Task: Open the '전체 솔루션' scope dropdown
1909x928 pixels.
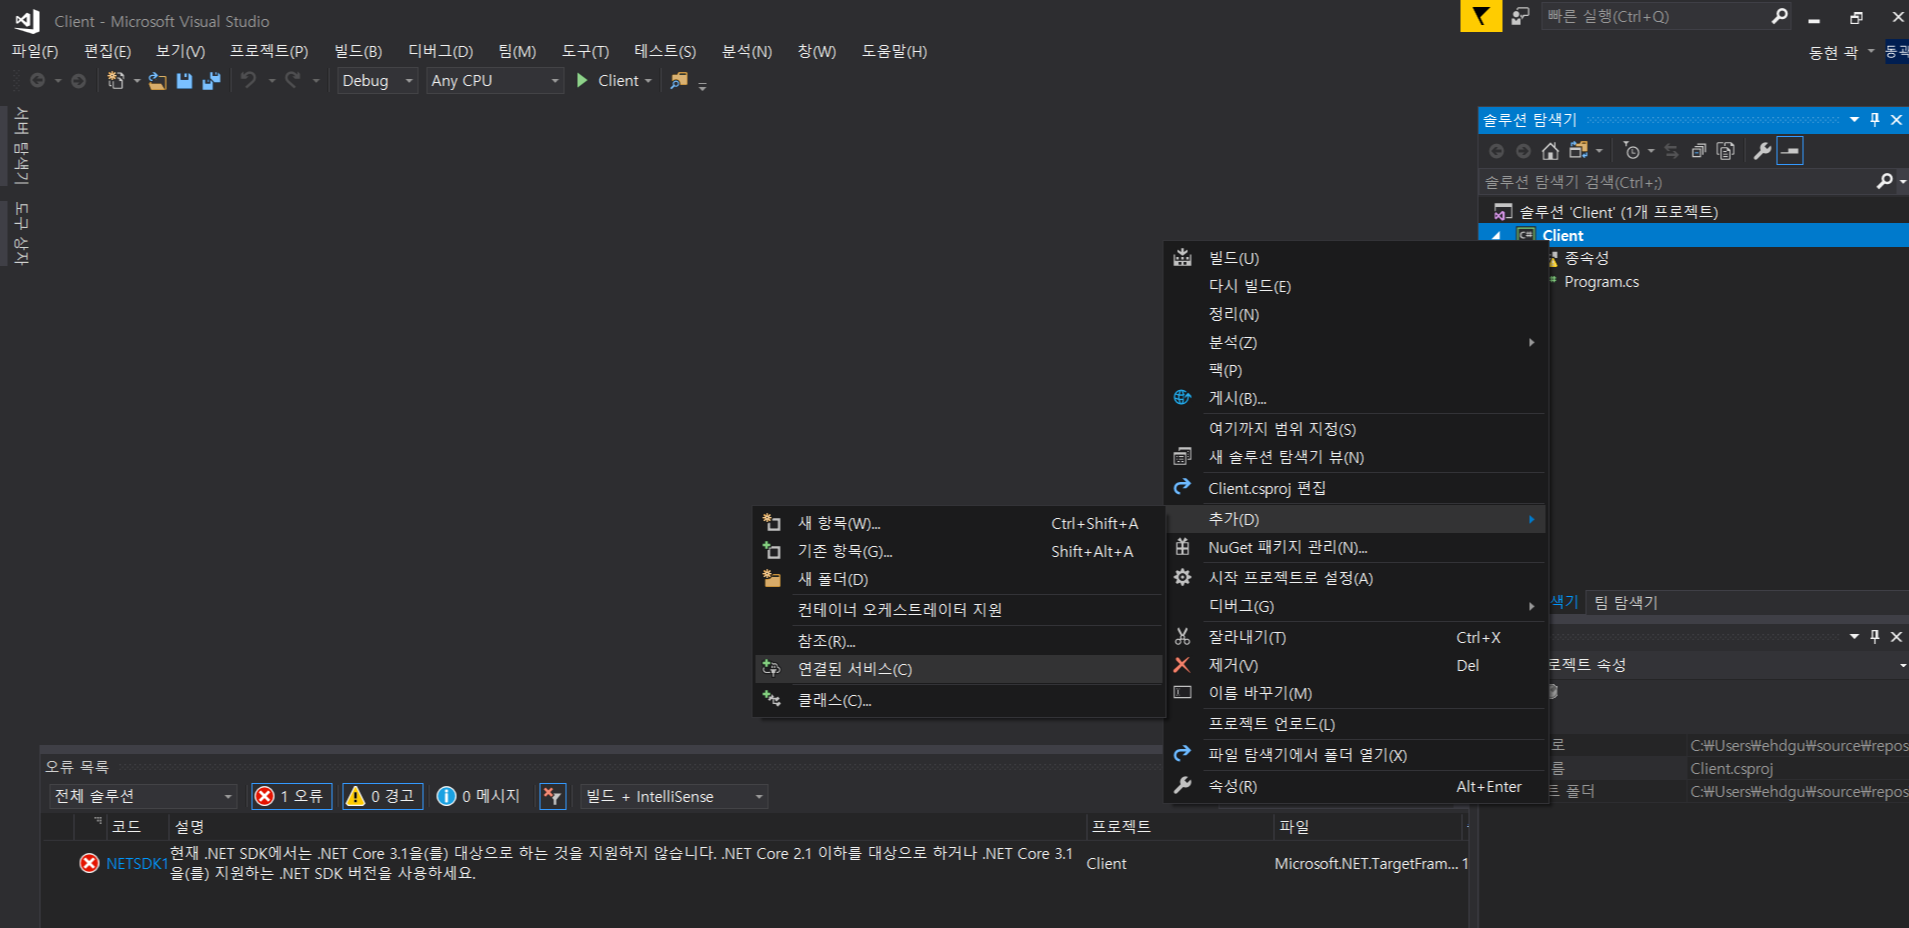Action: pos(142,796)
